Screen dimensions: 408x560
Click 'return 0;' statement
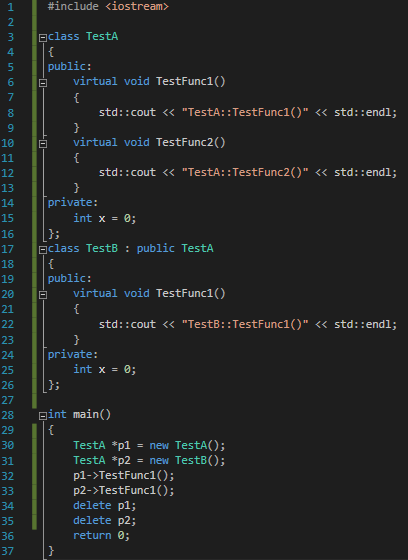[x=101, y=536]
